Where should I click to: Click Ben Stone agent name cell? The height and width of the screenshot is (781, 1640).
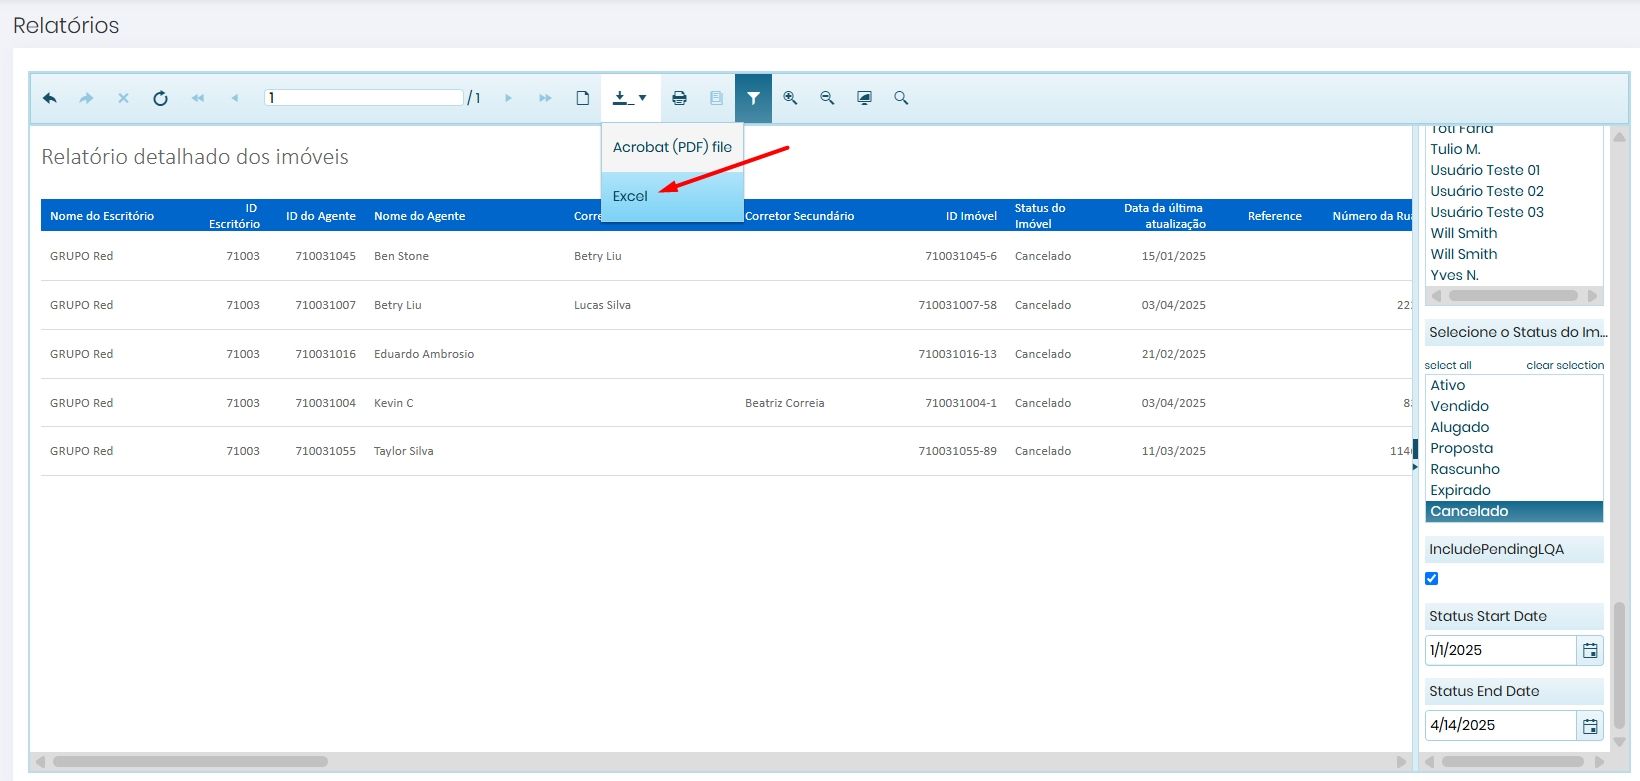click(401, 256)
